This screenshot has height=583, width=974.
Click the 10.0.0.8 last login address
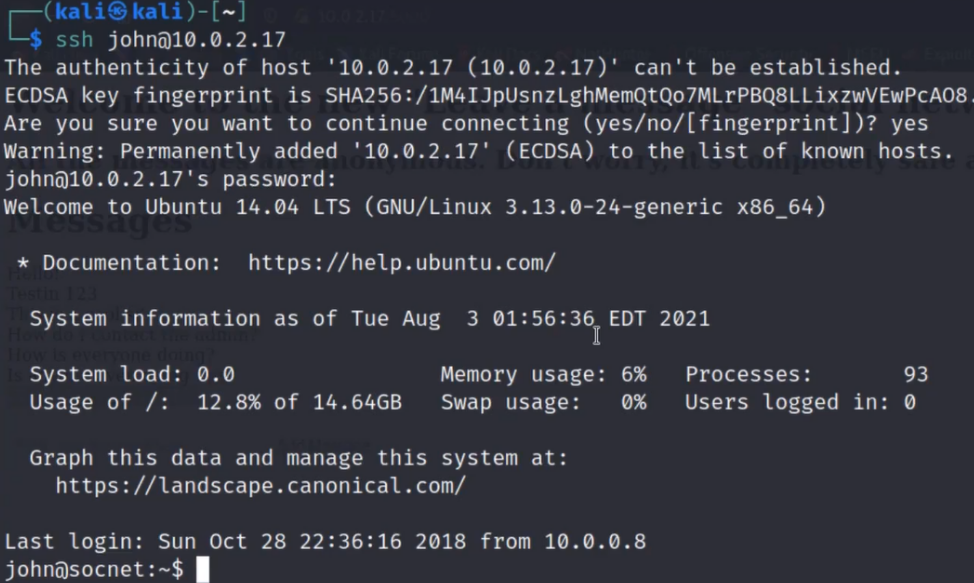click(x=595, y=542)
